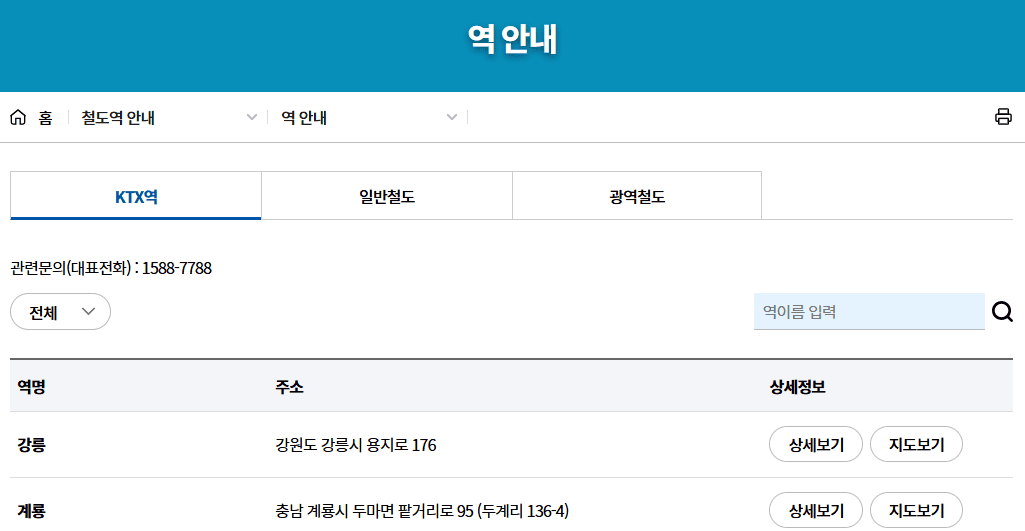Click the 계룡 station name
Image resolution: width=1025 pixels, height=531 pixels.
(x=31, y=511)
